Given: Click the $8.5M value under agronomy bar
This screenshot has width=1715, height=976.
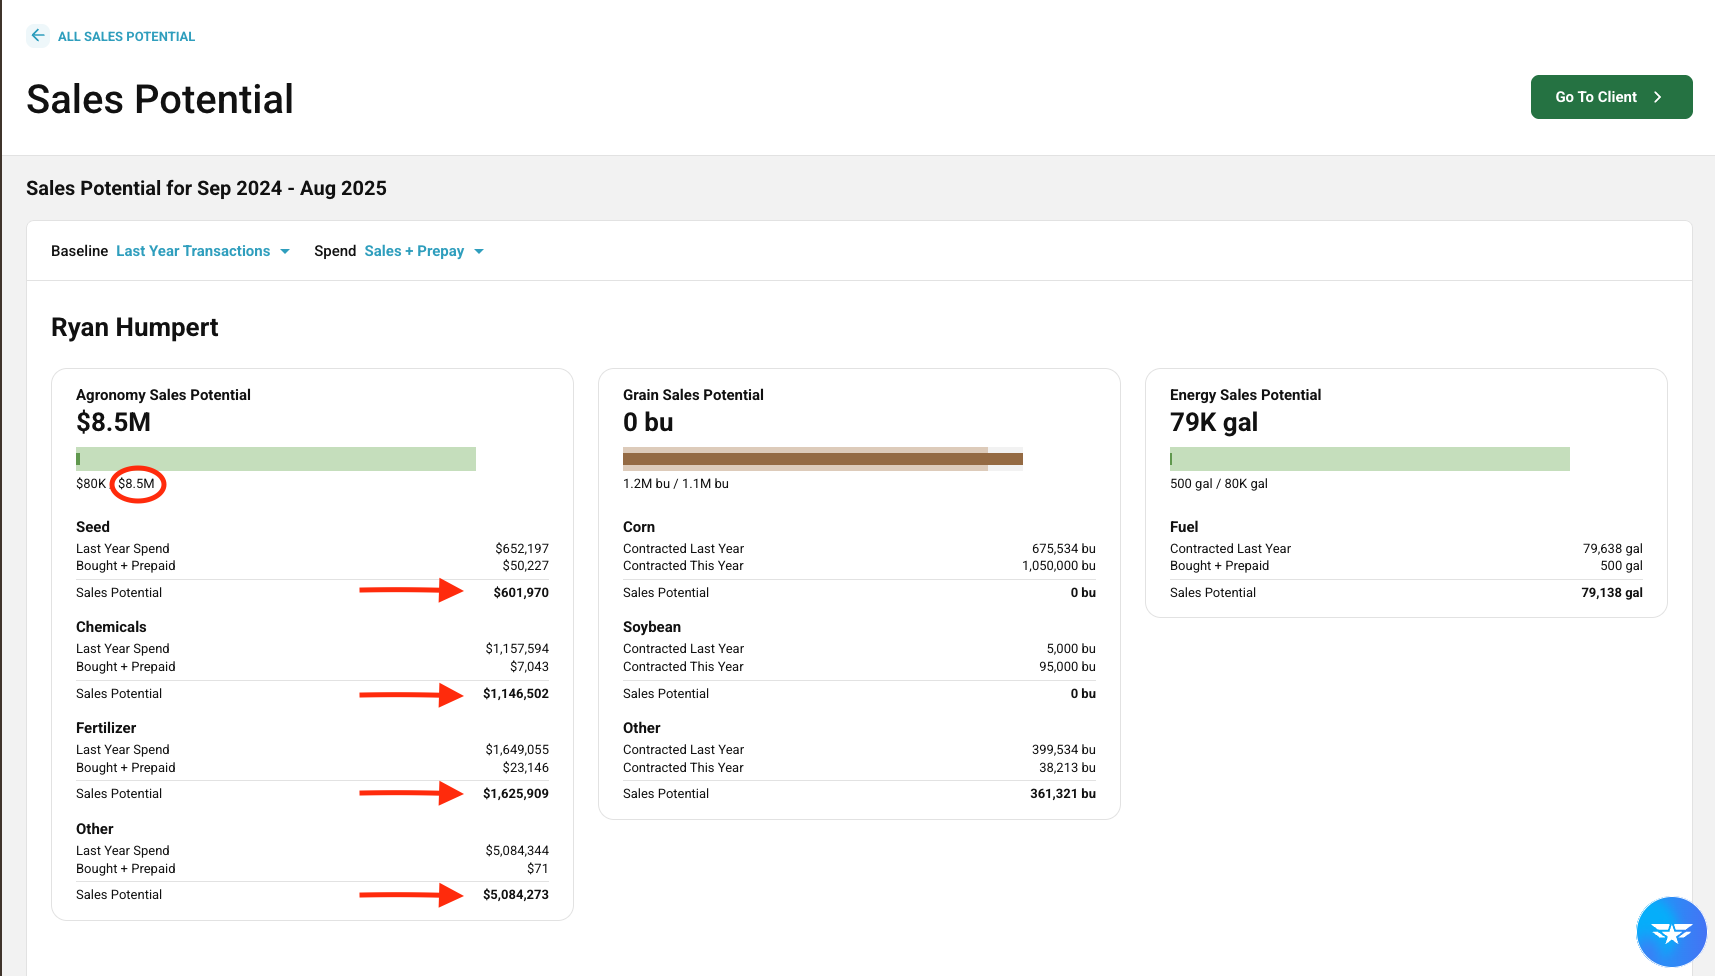Looking at the screenshot, I should point(137,484).
